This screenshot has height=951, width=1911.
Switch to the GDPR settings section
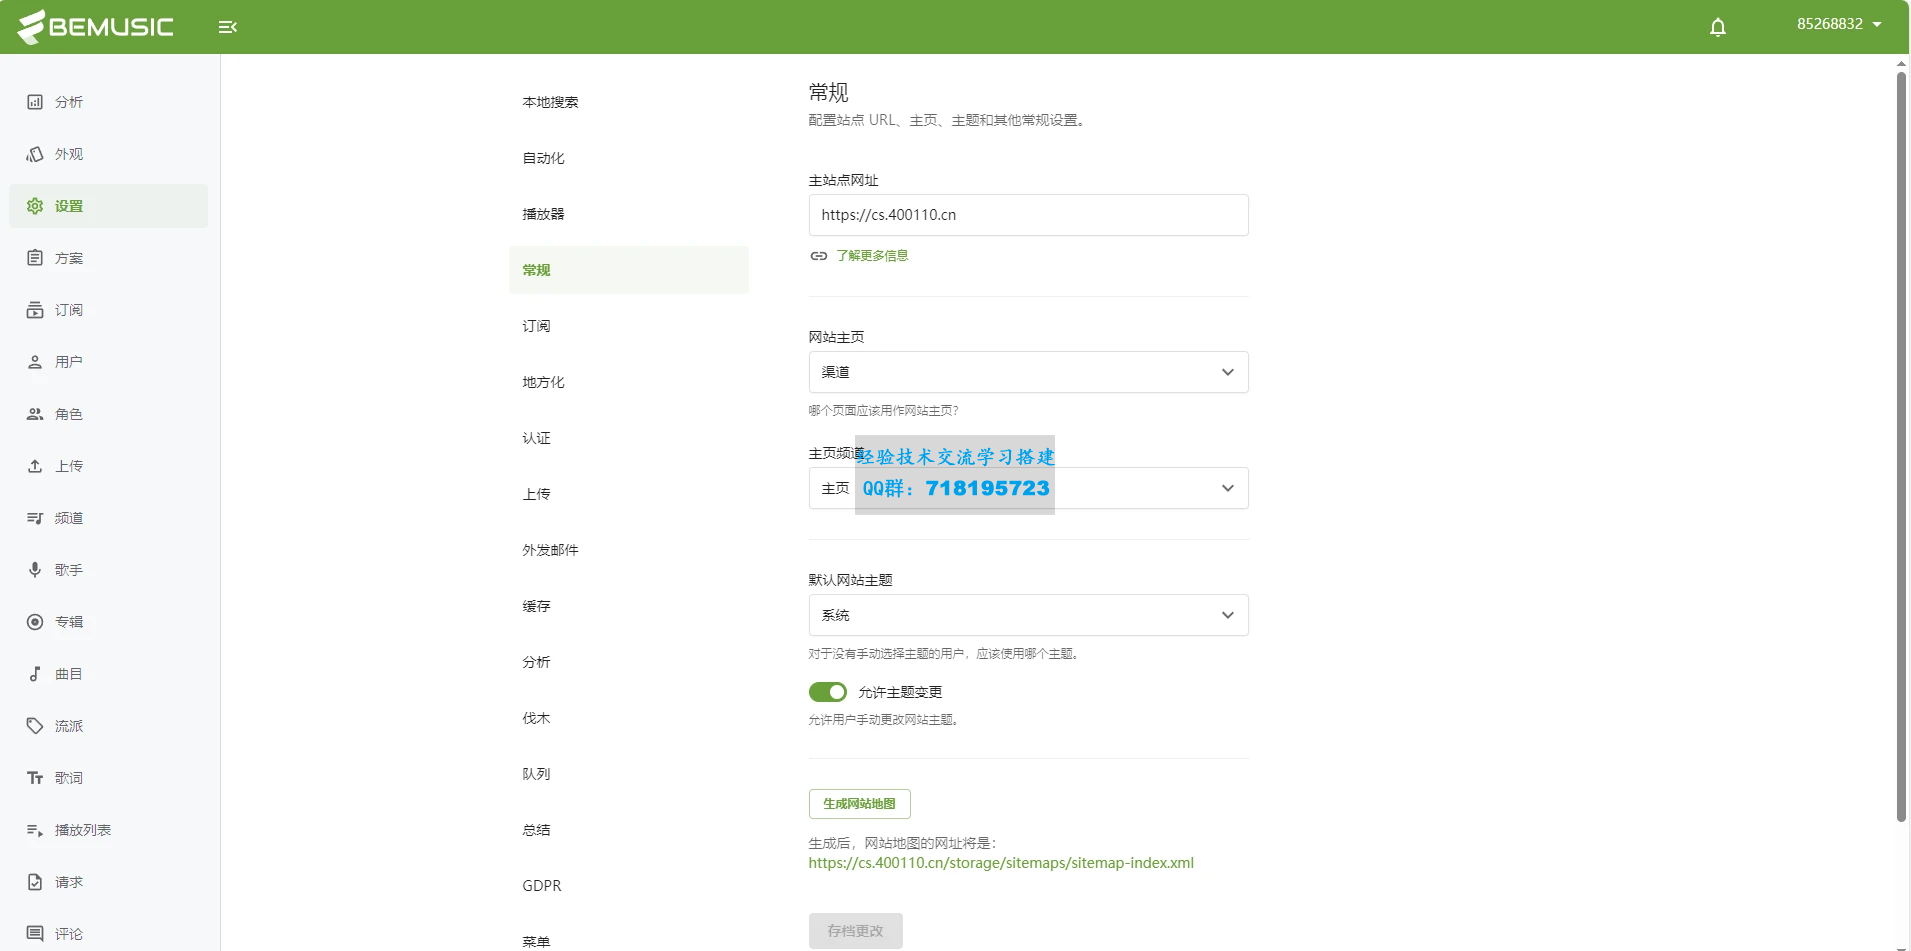[540, 885]
